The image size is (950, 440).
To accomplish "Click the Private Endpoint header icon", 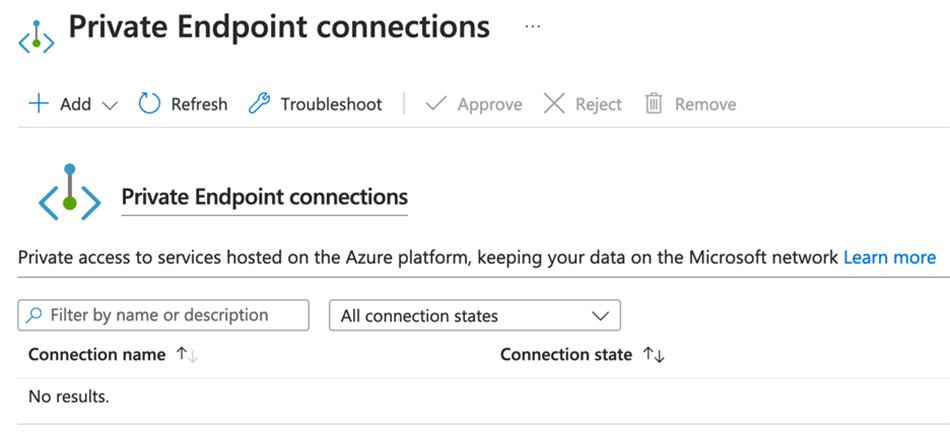I will coord(37,39).
